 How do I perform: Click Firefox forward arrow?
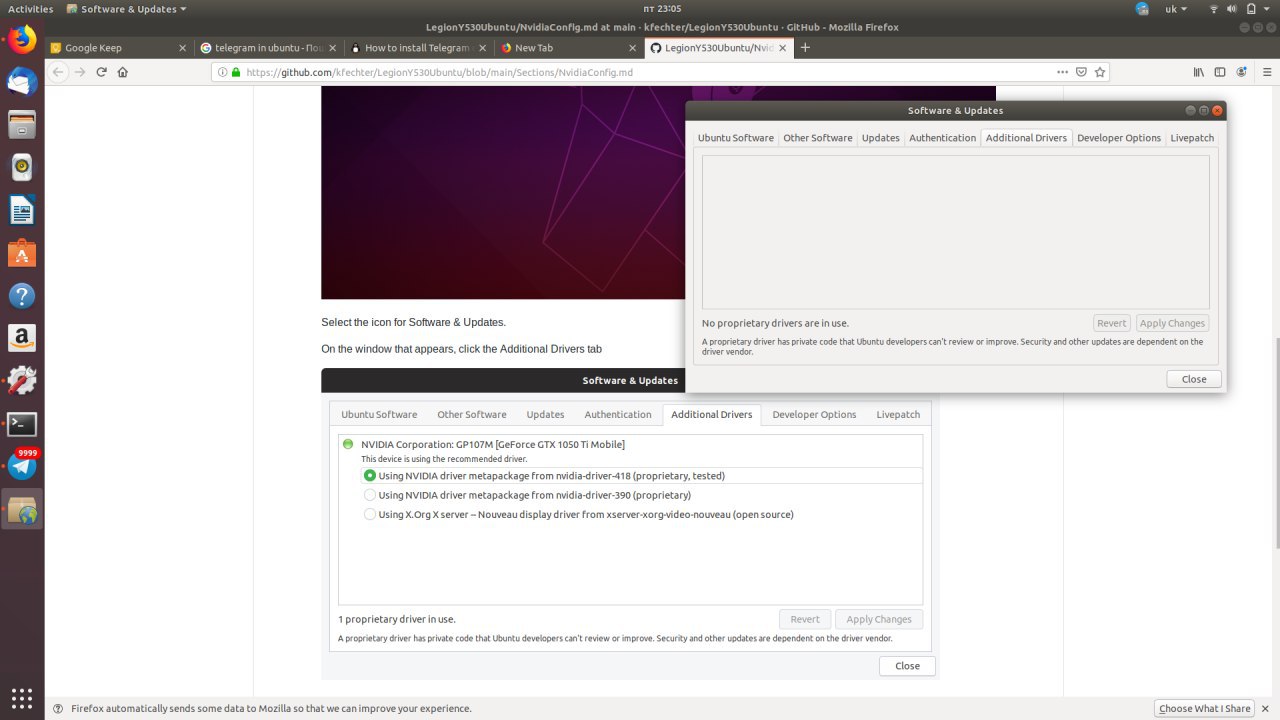coord(80,72)
